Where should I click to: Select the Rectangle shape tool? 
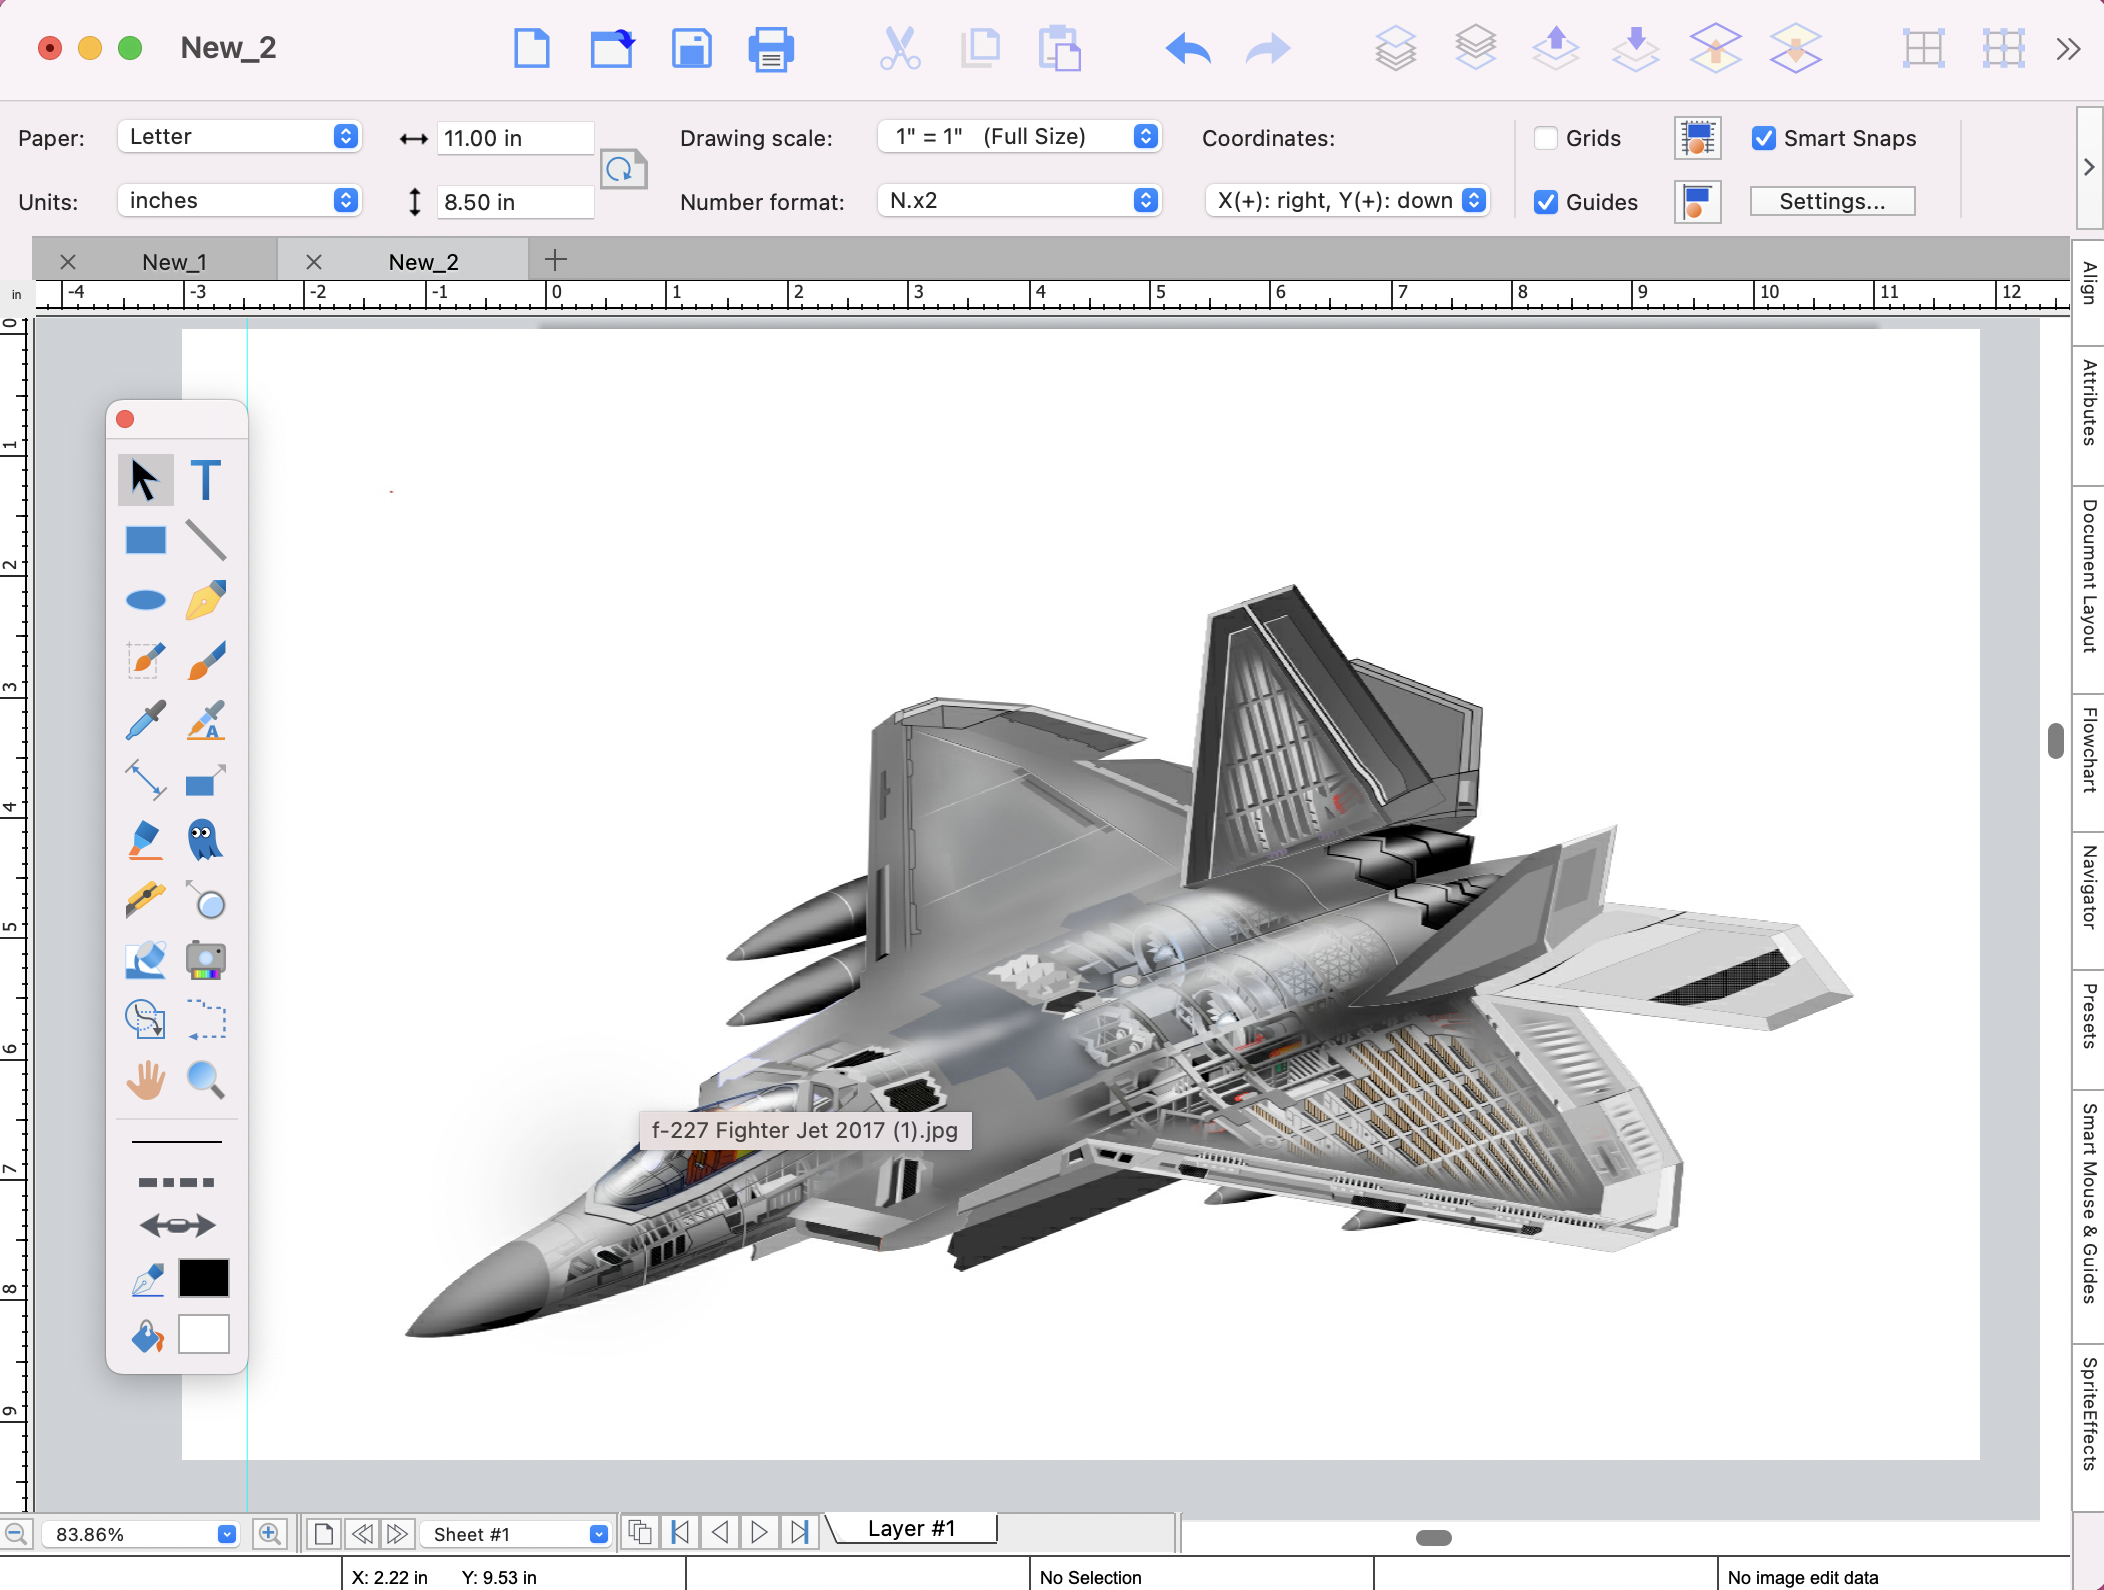[x=145, y=541]
